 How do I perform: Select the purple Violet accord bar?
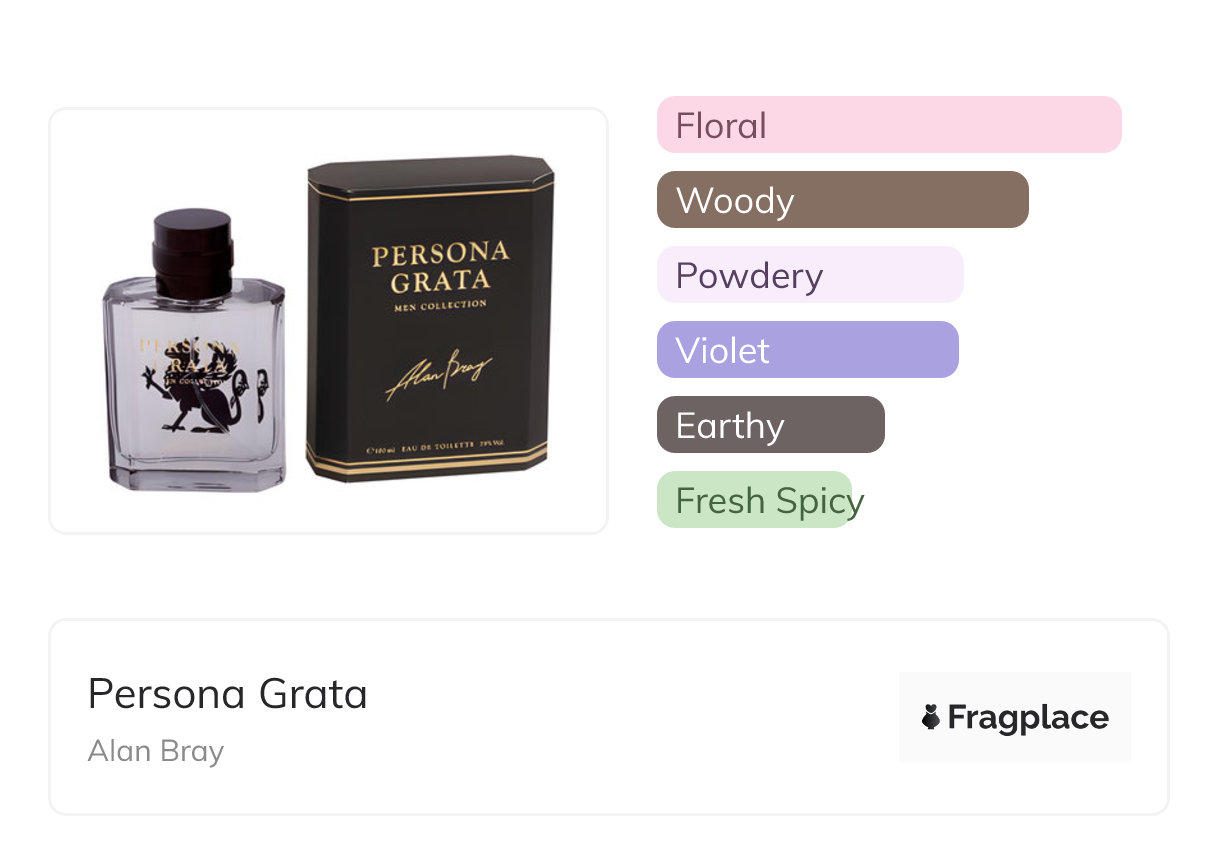pos(807,350)
